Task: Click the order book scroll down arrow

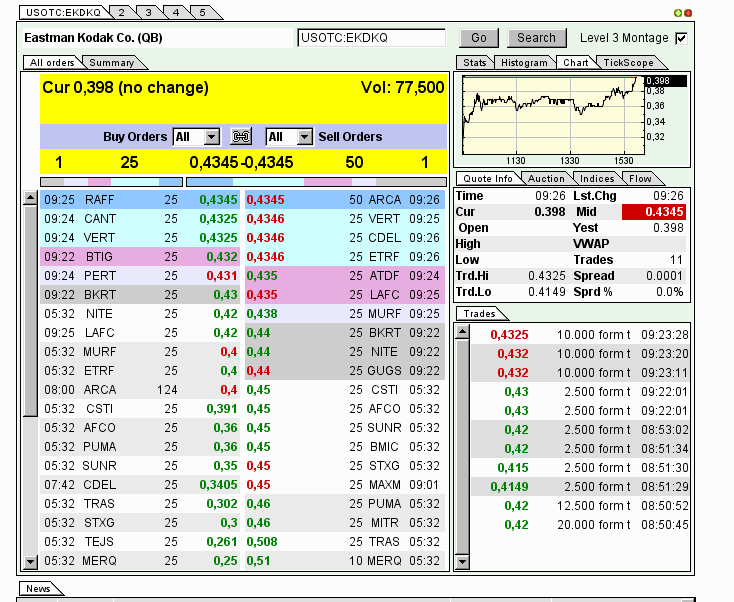Action: pos(30,562)
